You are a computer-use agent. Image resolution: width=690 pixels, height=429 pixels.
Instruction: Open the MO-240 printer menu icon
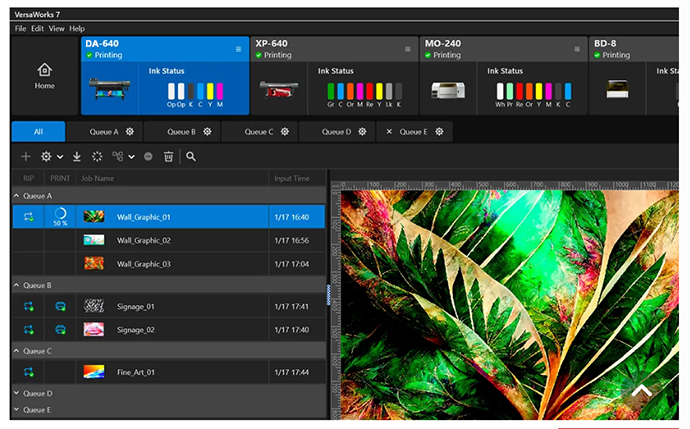[576, 49]
